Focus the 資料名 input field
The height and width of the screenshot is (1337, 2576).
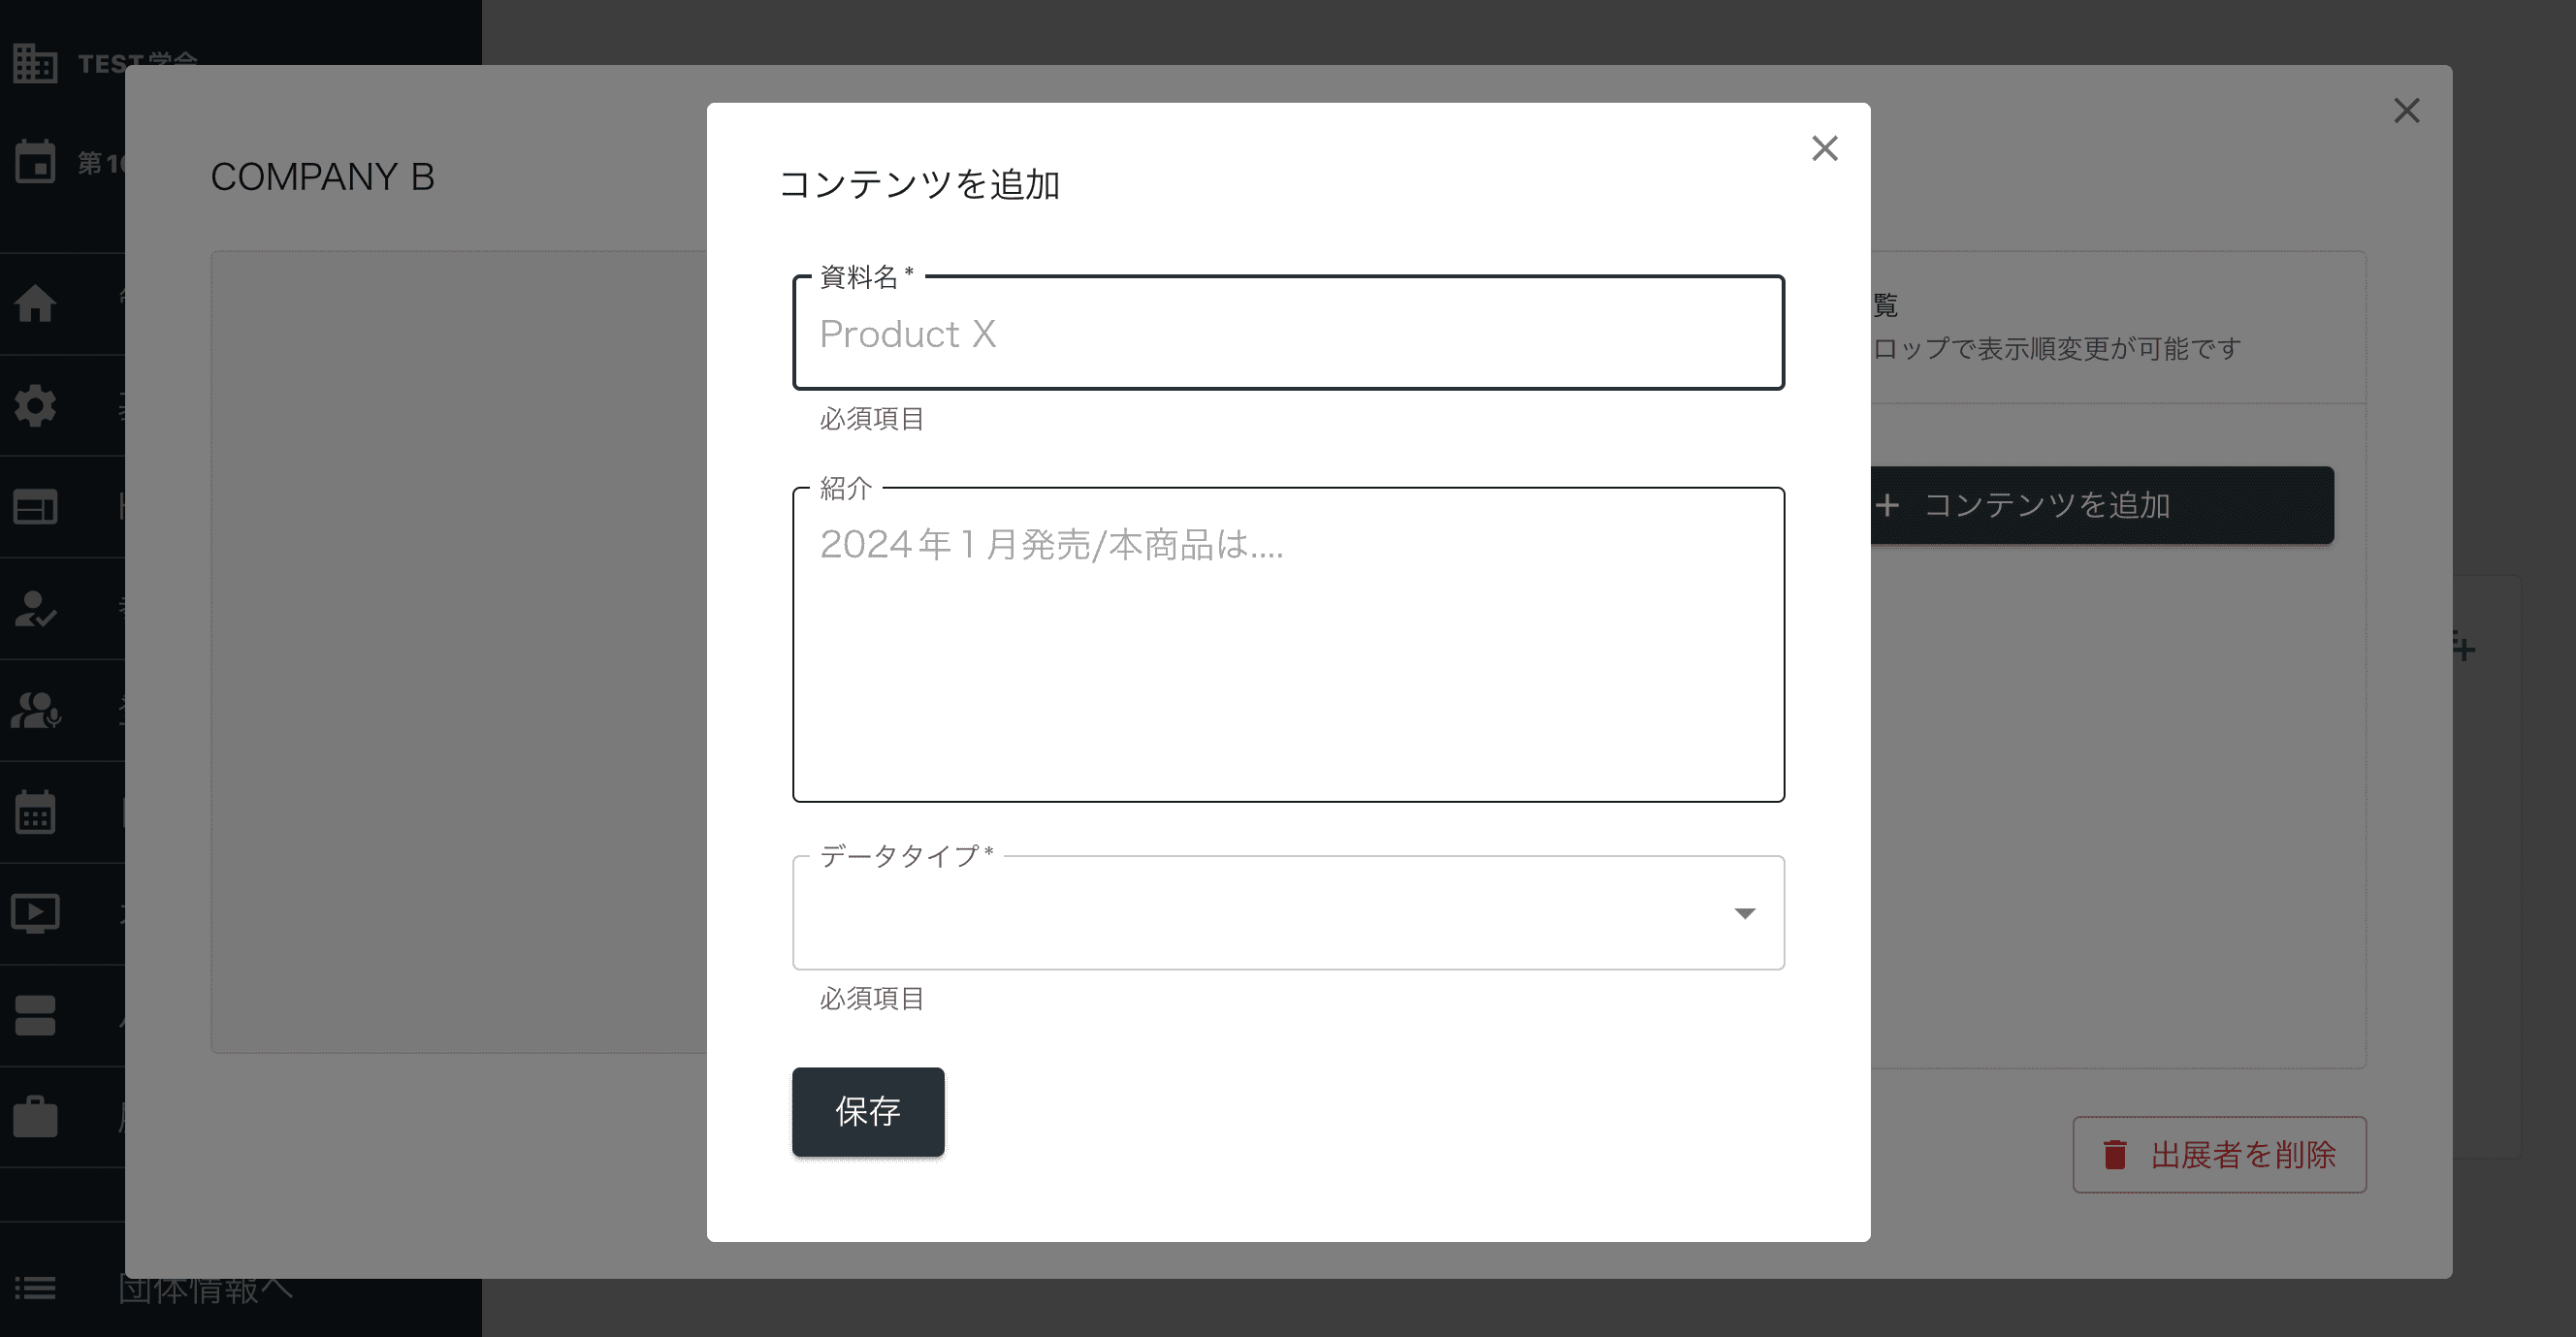pyautogui.click(x=1288, y=333)
